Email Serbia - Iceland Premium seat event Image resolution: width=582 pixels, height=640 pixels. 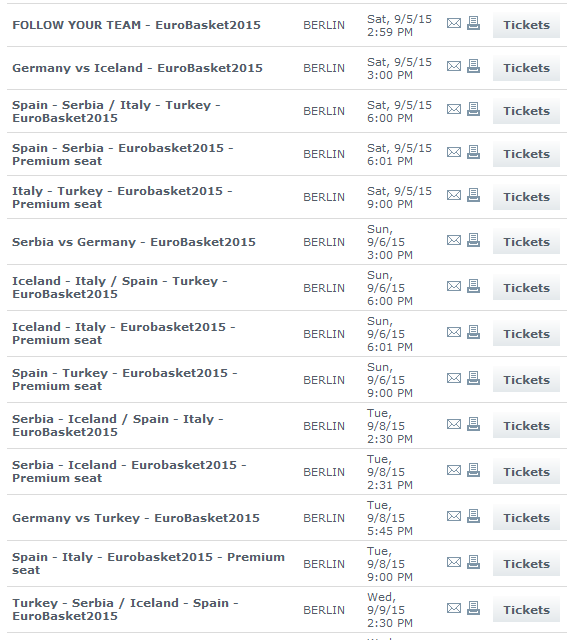[x=454, y=470]
